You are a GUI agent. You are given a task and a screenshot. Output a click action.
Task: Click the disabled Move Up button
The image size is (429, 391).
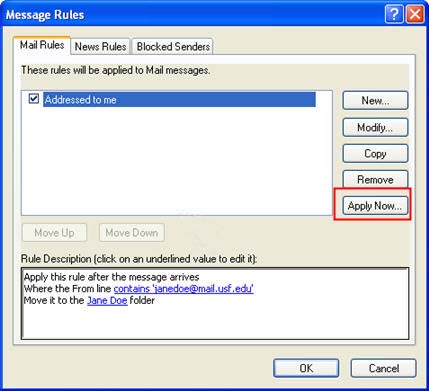54,232
